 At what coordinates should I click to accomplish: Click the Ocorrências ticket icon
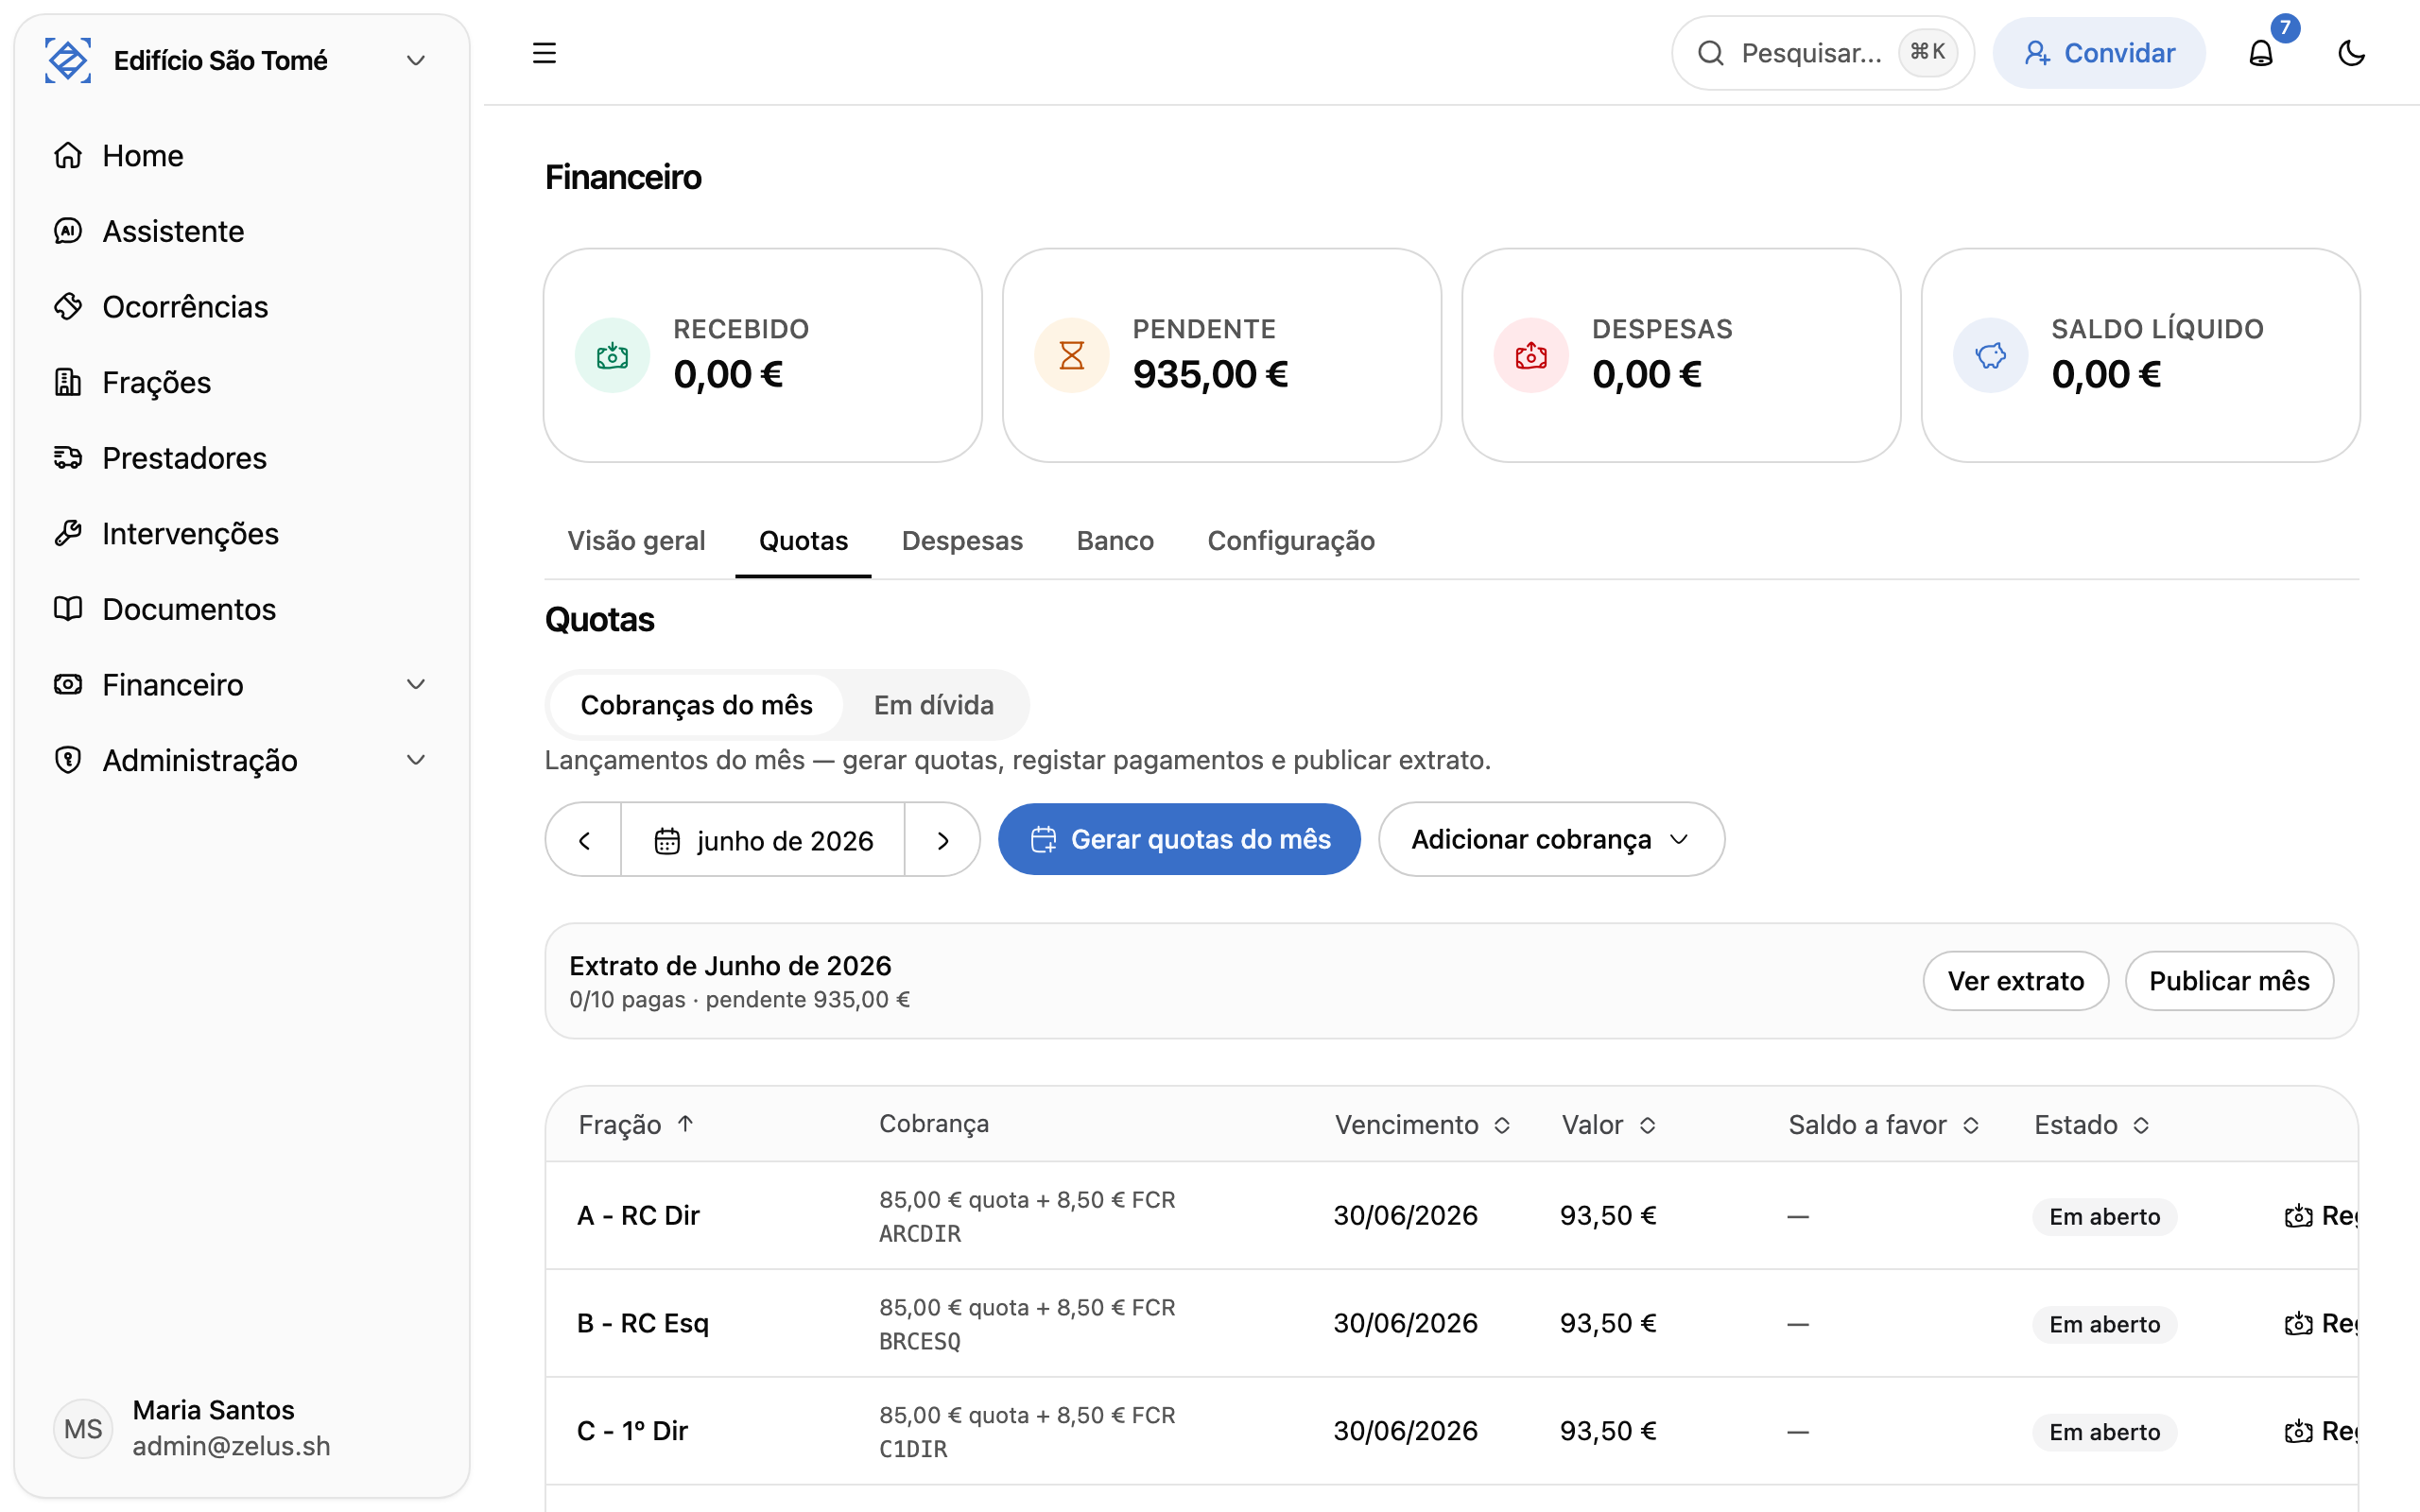tap(68, 306)
